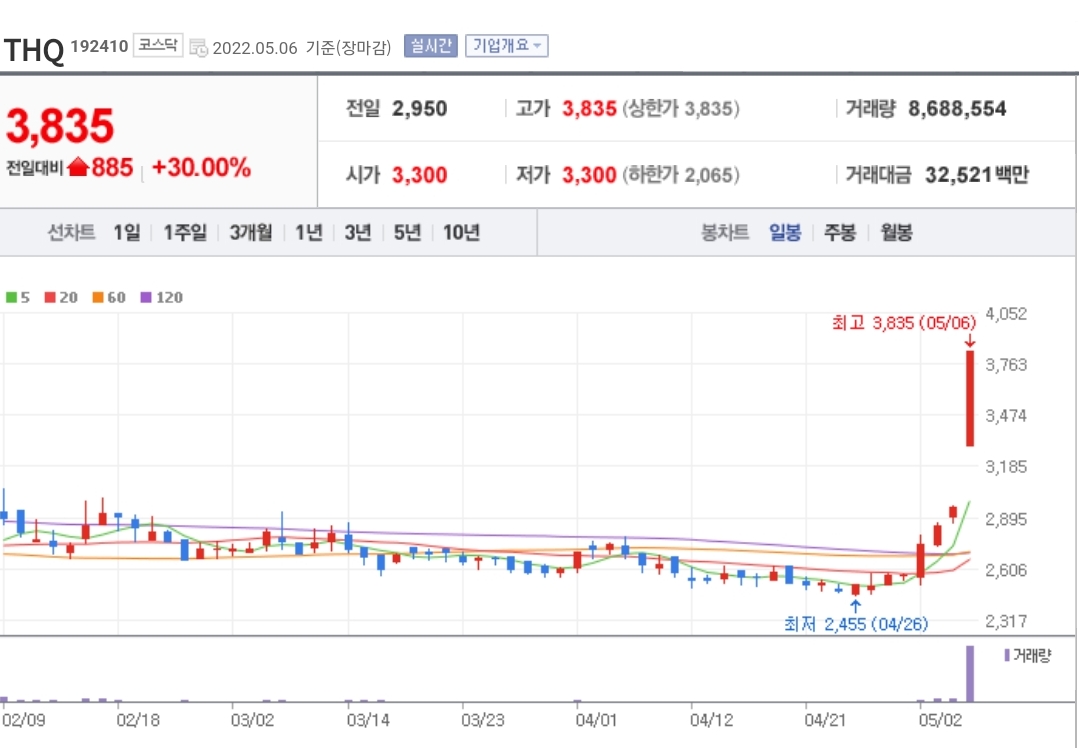Click the tall red 05/06 candlestick
The height and width of the screenshot is (748, 1079).
coord(970,398)
